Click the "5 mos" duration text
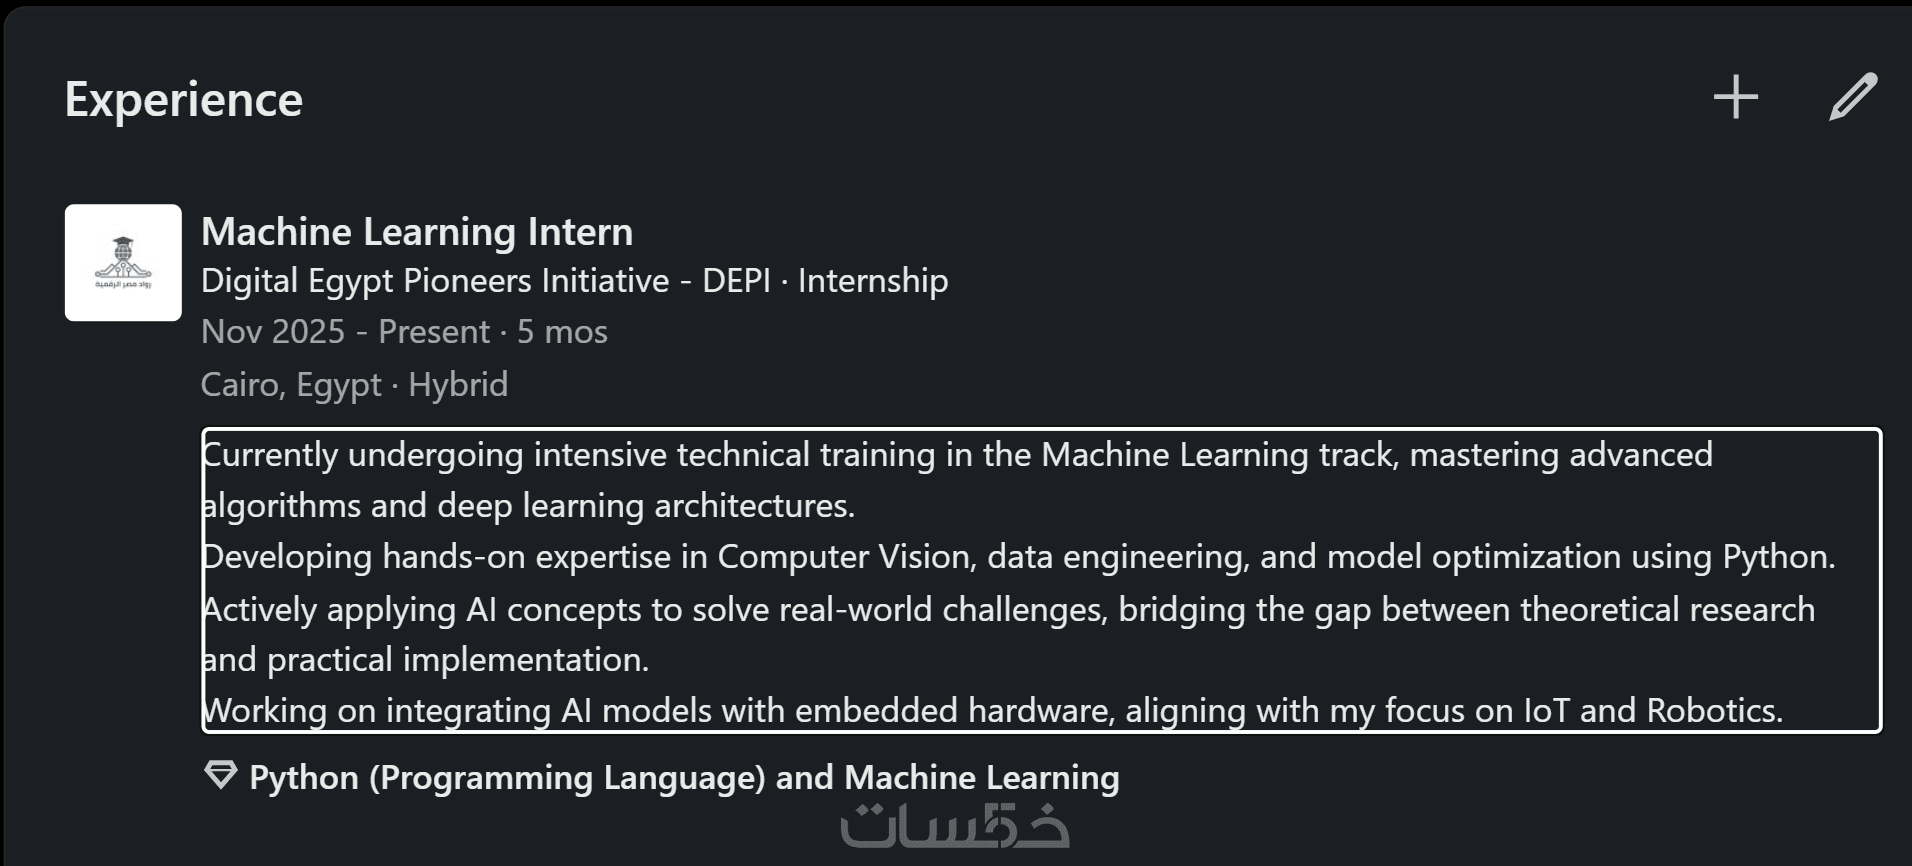The image size is (1912, 866). [x=562, y=332]
